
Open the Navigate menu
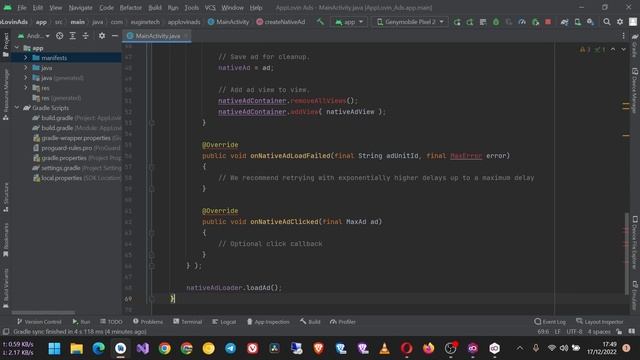[x=80, y=8]
